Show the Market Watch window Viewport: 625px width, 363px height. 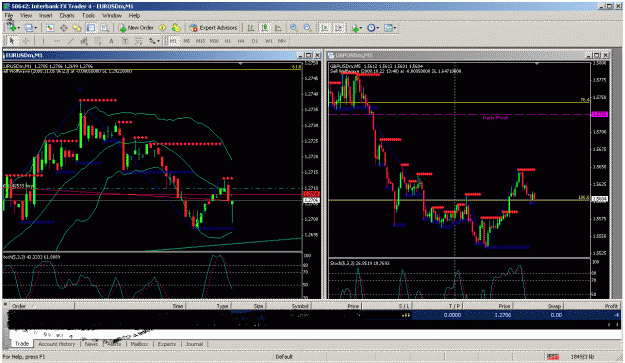50,27
